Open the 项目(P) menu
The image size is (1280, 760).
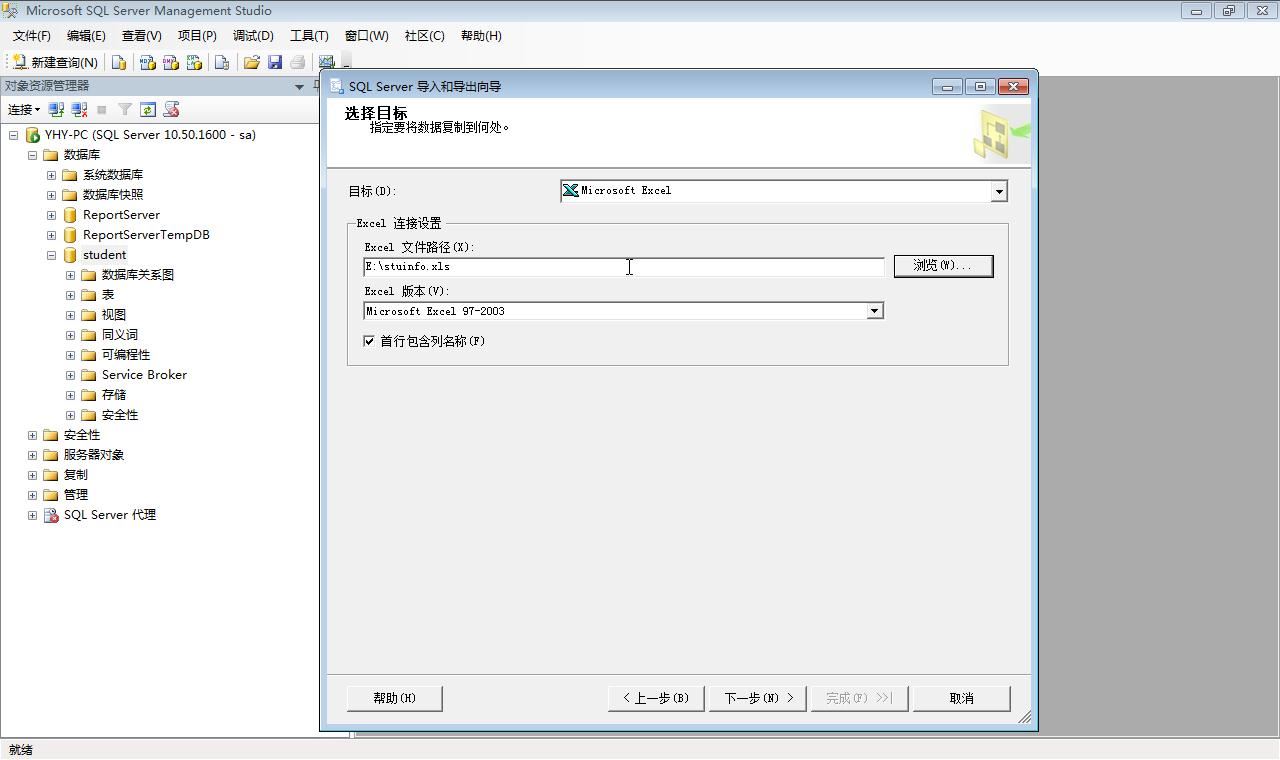point(197,35)
